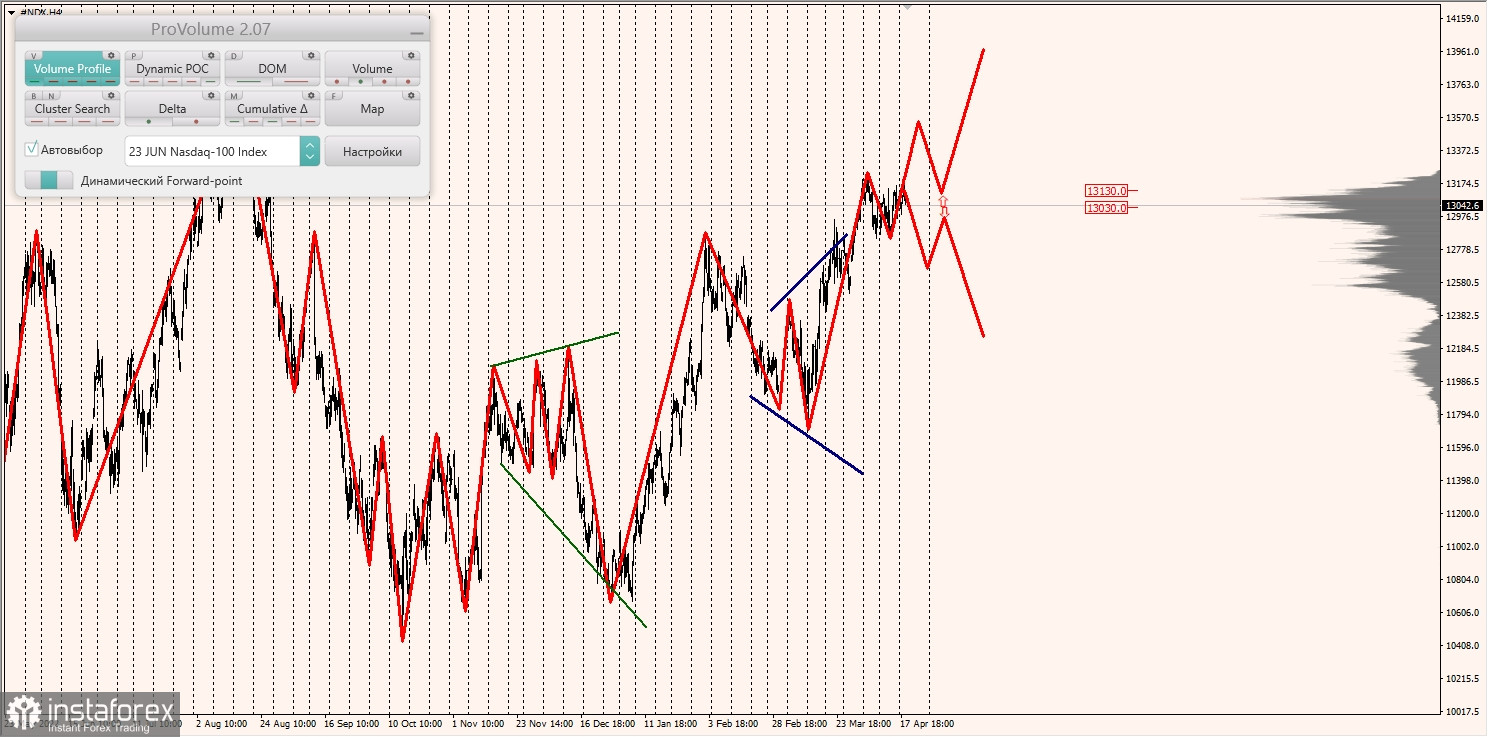The image size is (1488, 737).
Task: Open Cluster Search settings gear
Action: point(111,96)
